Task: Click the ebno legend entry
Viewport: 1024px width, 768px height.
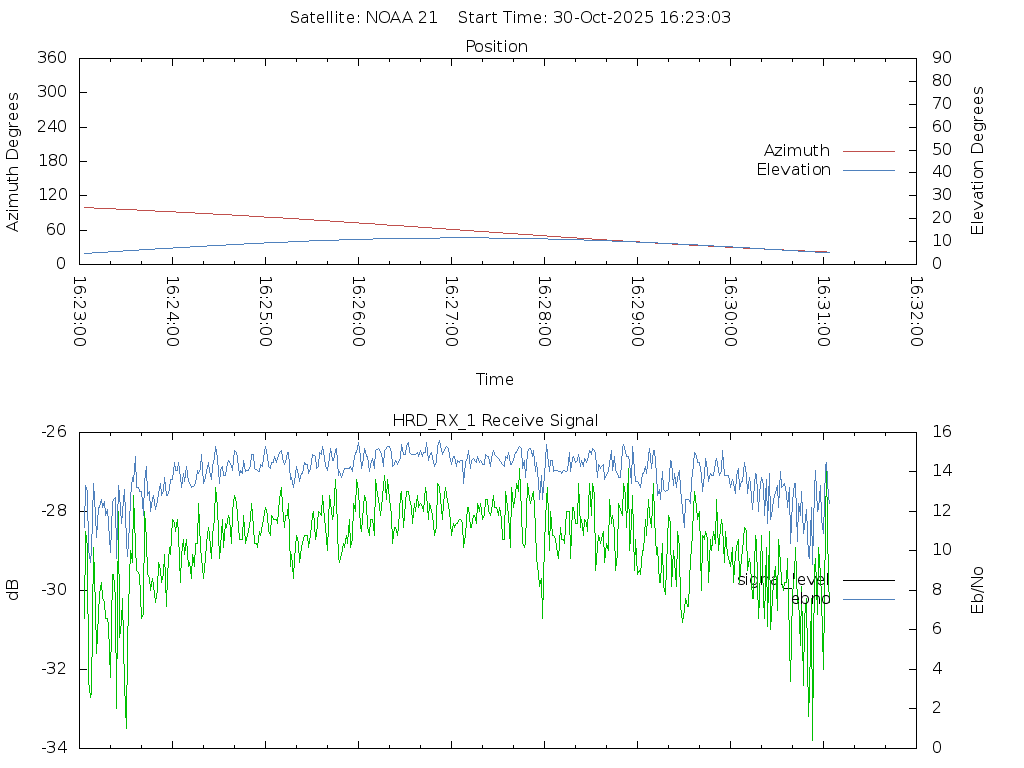Action: coord(810,598)
